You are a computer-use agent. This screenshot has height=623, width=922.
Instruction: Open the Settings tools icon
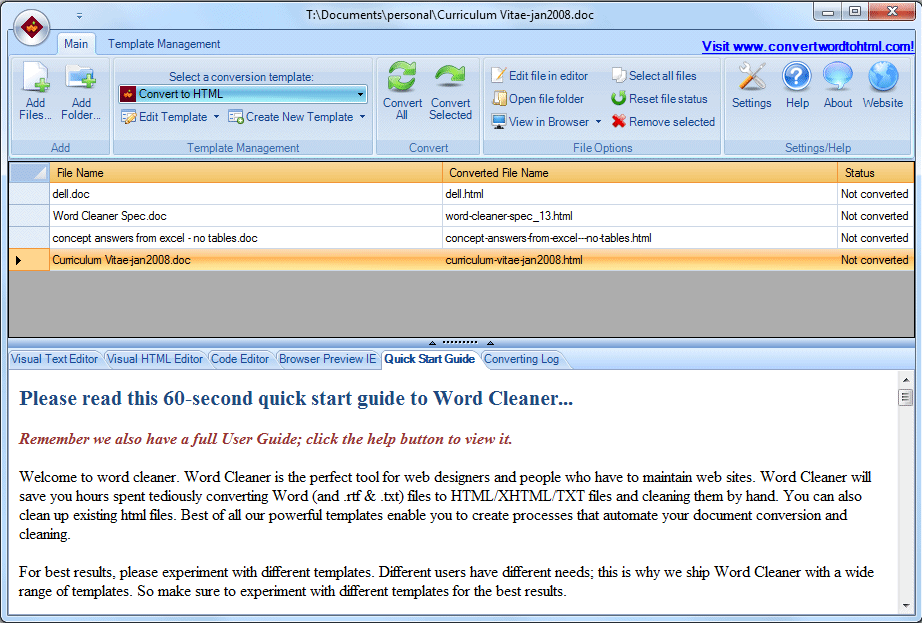point(751,78)
